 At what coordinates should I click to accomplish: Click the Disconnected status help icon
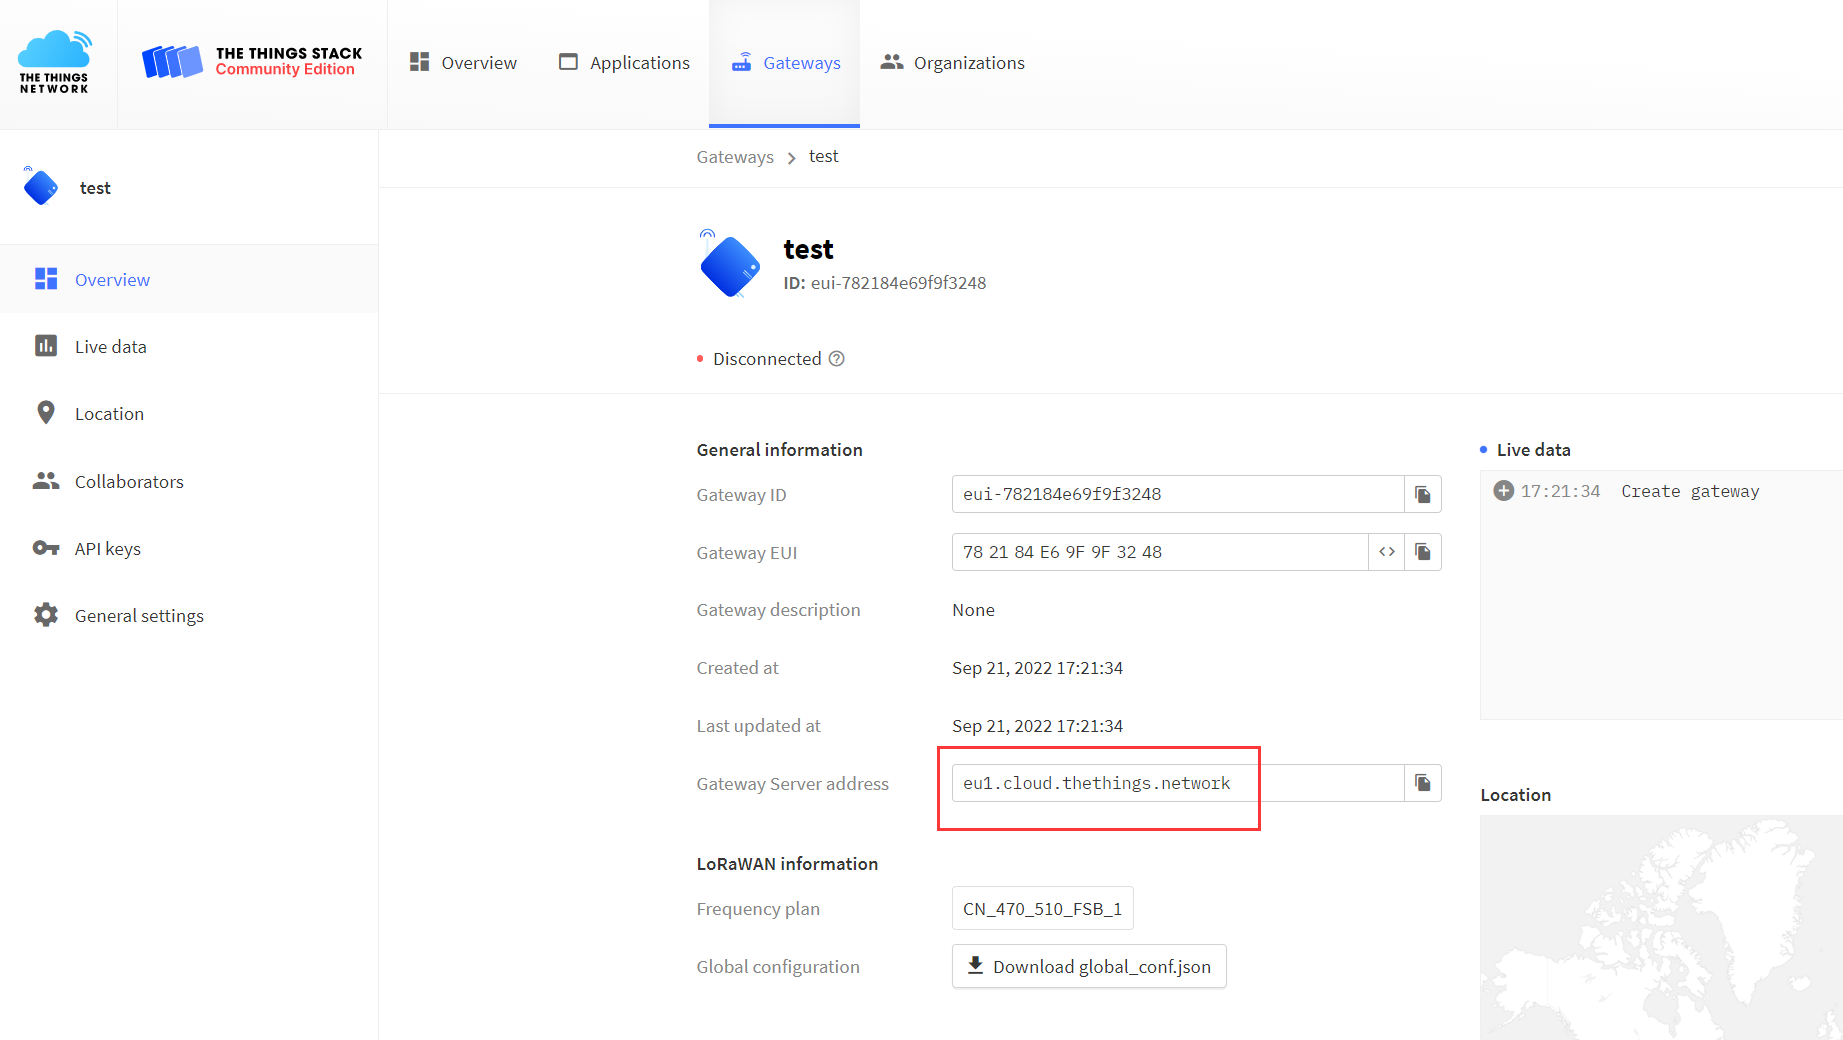pos(837,359)
